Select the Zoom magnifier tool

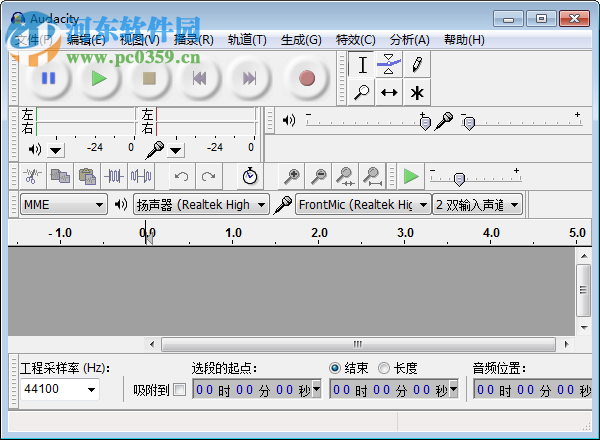[x=362, y=92]
